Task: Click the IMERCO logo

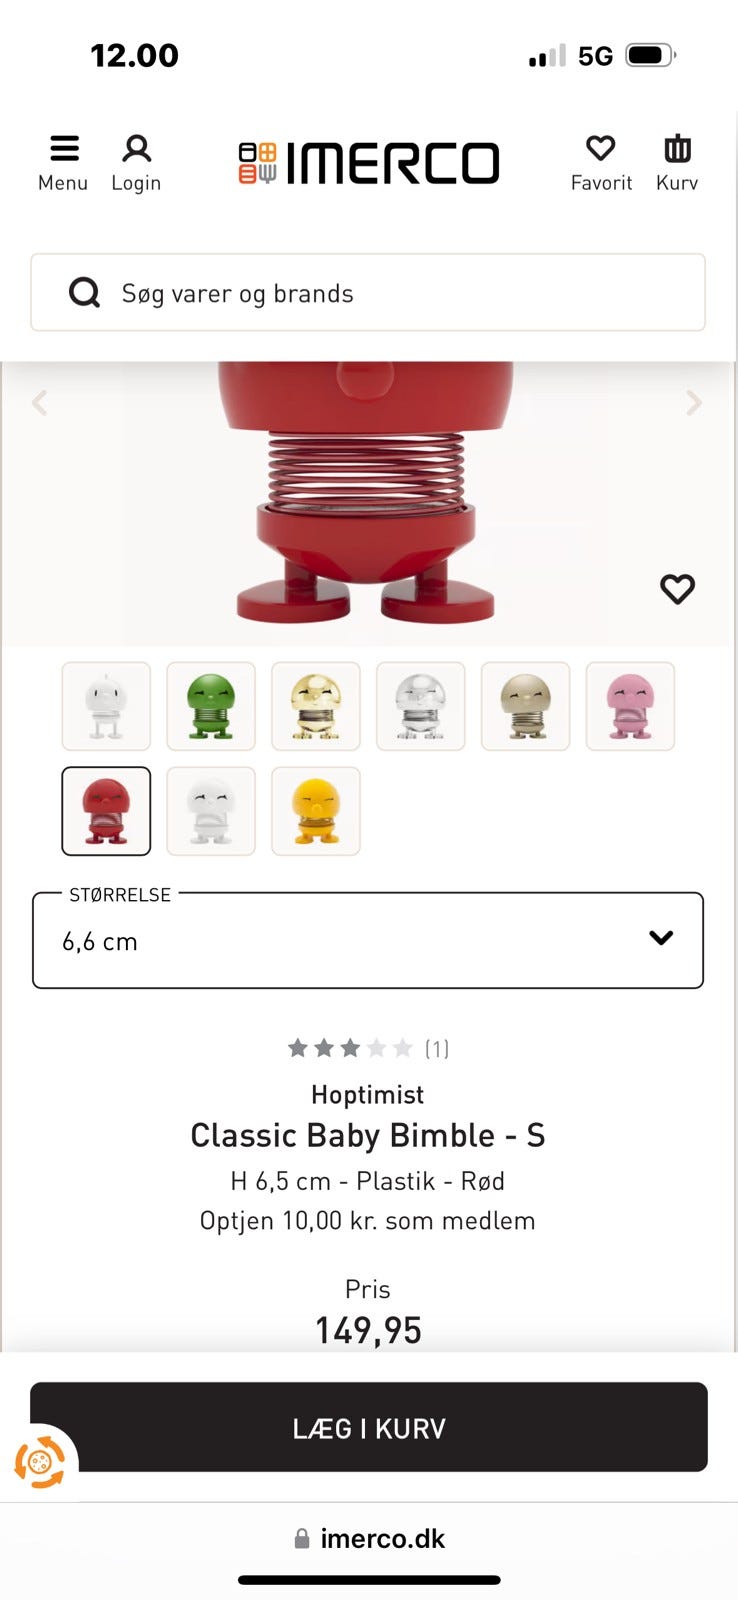Action: (369, 163)
